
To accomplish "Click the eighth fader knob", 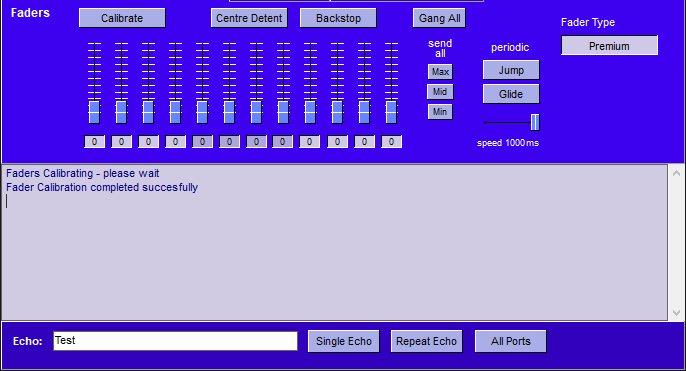I will pos(284,112).
